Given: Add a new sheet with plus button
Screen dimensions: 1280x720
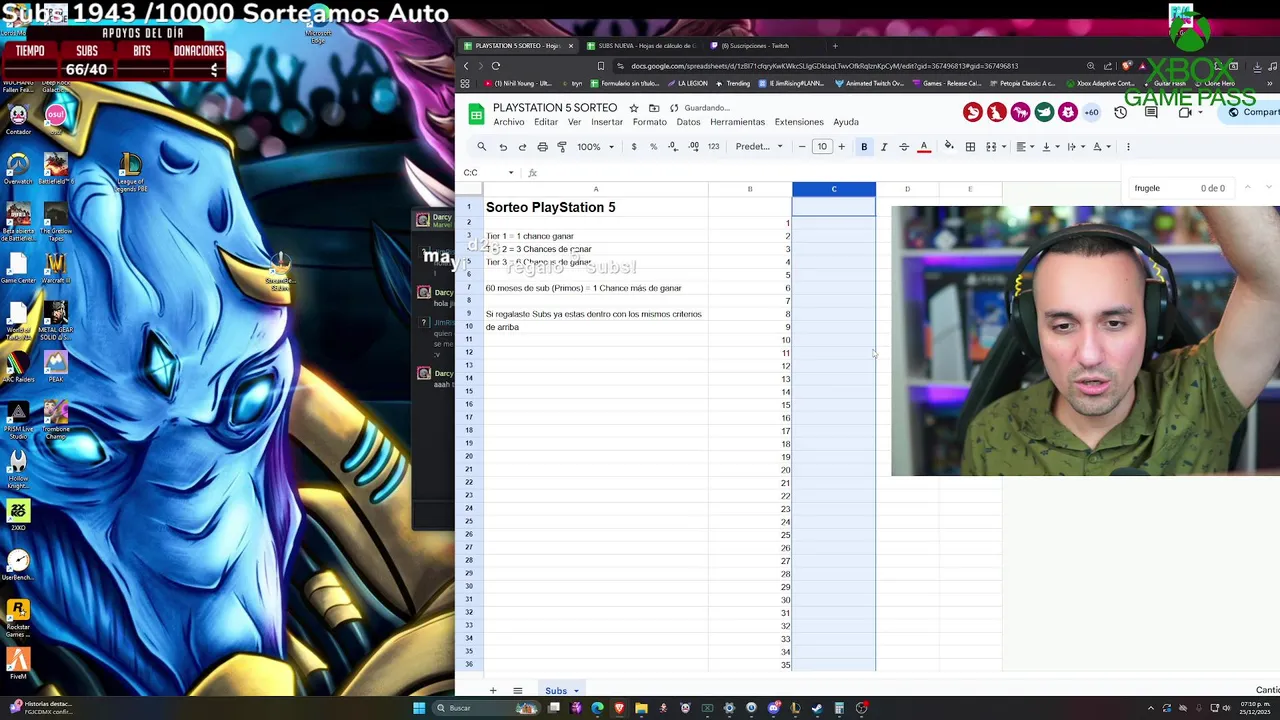Looking at the screenshot, I should (492, 690).
